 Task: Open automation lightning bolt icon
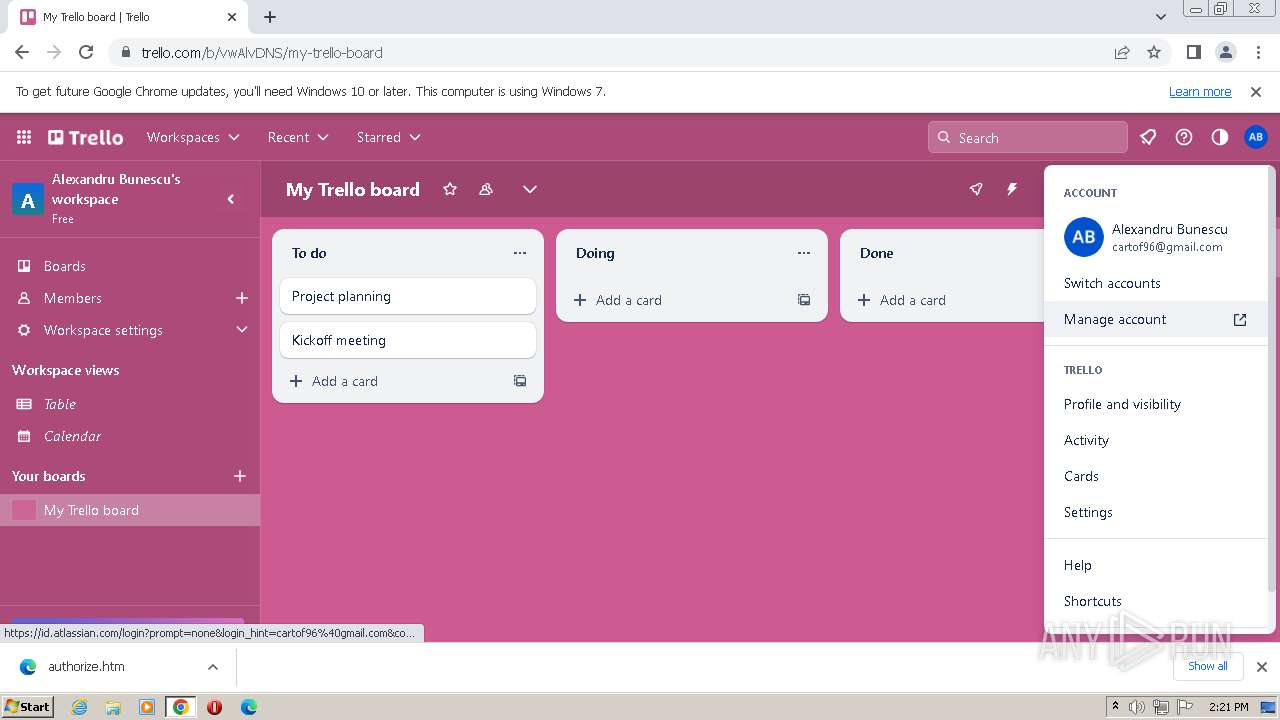pos(1012,189)
